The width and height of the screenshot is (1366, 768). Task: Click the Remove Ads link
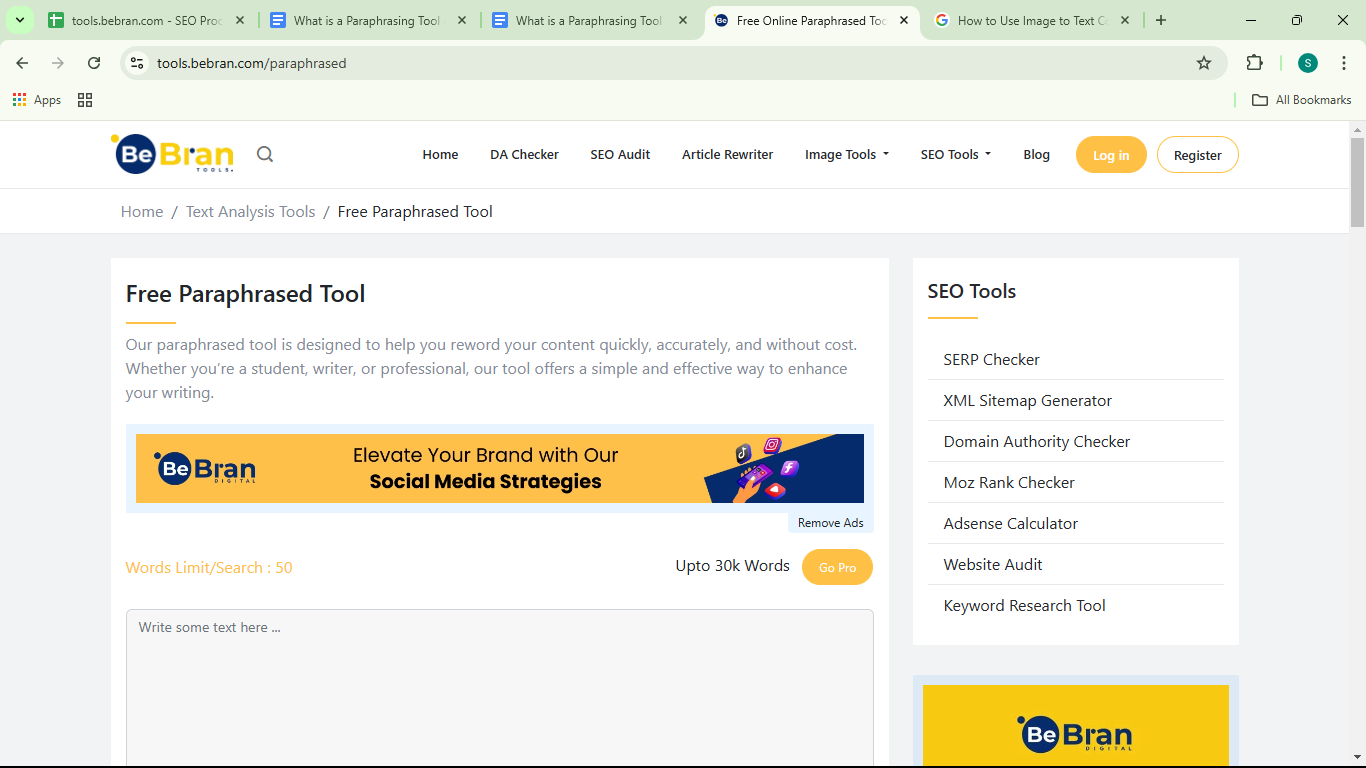[x=831, y=523]
